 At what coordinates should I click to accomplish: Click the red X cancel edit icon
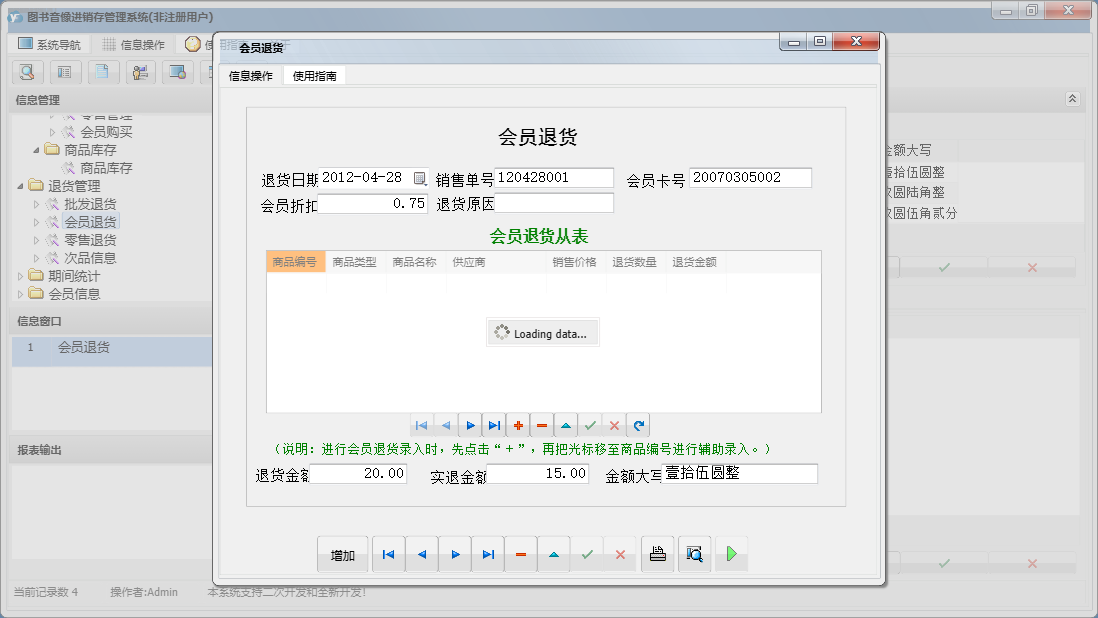[x=614, y=425]
